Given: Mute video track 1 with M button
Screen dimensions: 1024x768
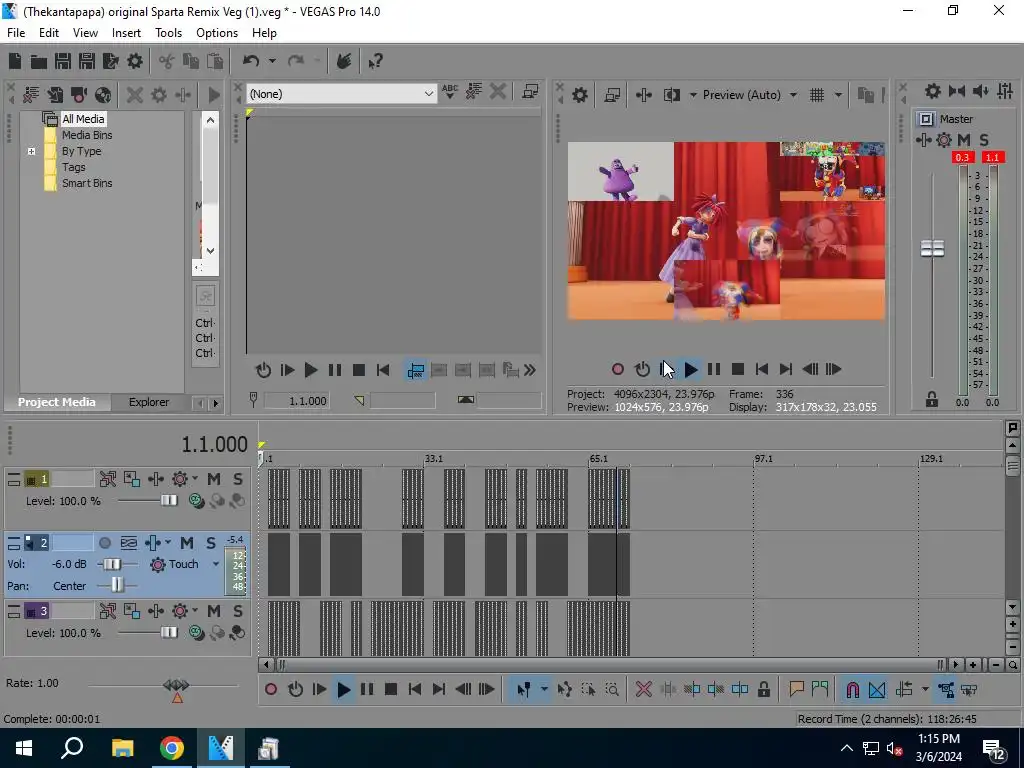Looking at the screenshot, I should [214, 479].
